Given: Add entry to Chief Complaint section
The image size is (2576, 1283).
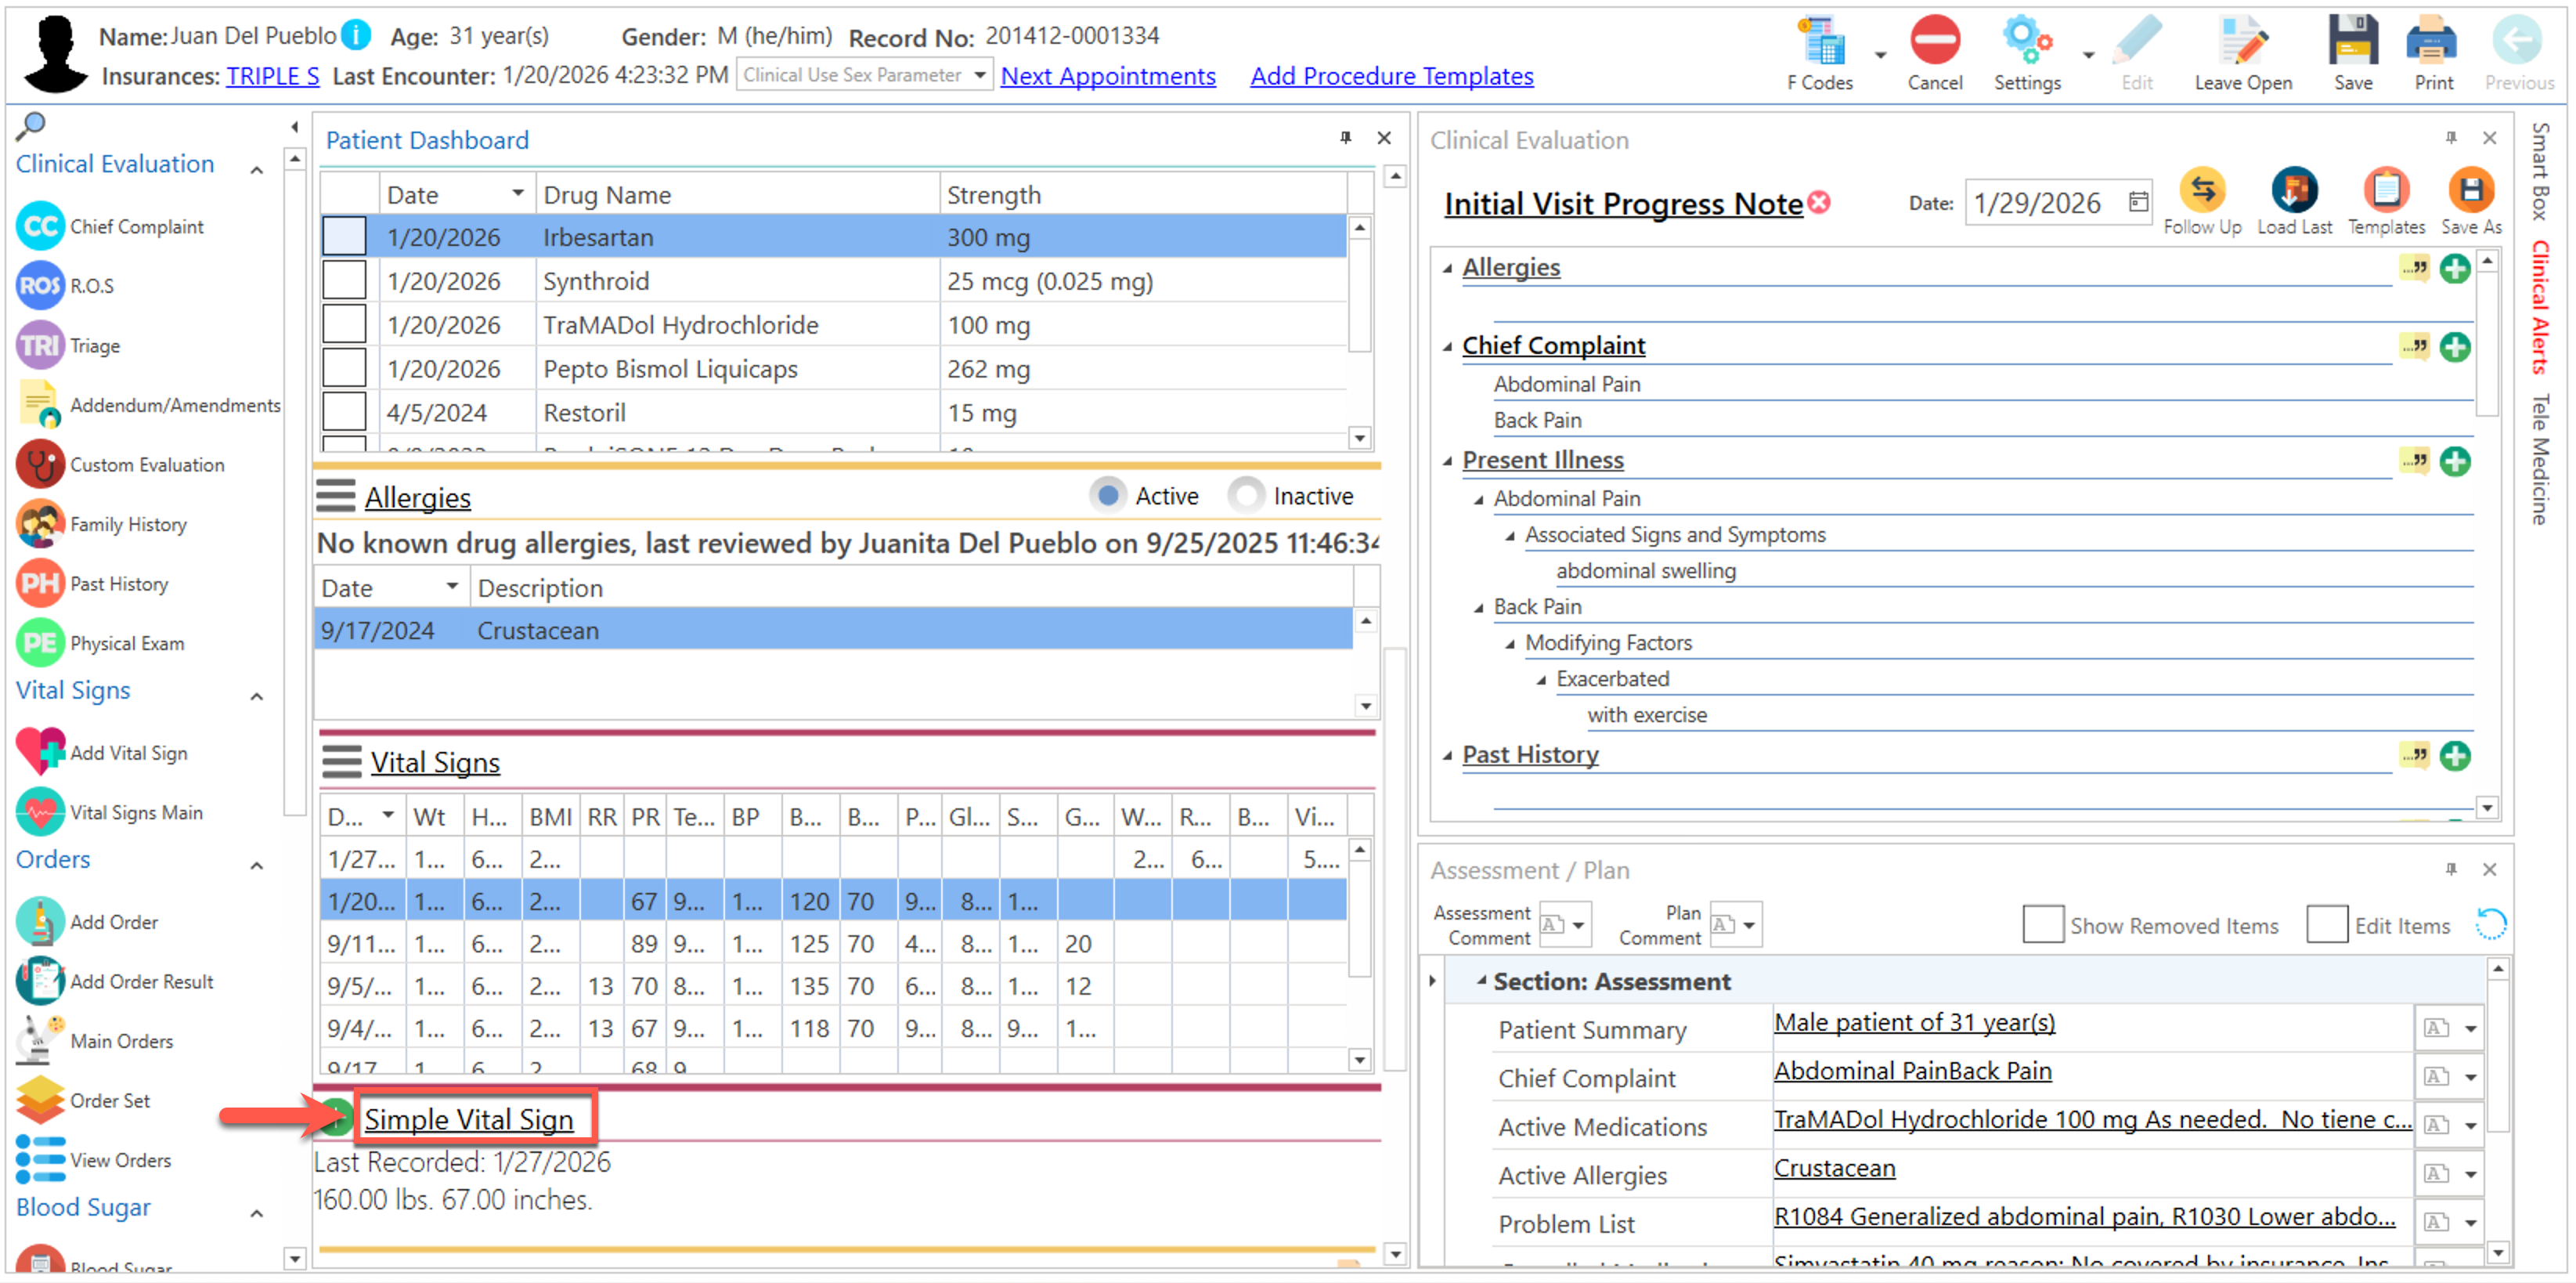Looking at the screenshot, I should 2454,347.
